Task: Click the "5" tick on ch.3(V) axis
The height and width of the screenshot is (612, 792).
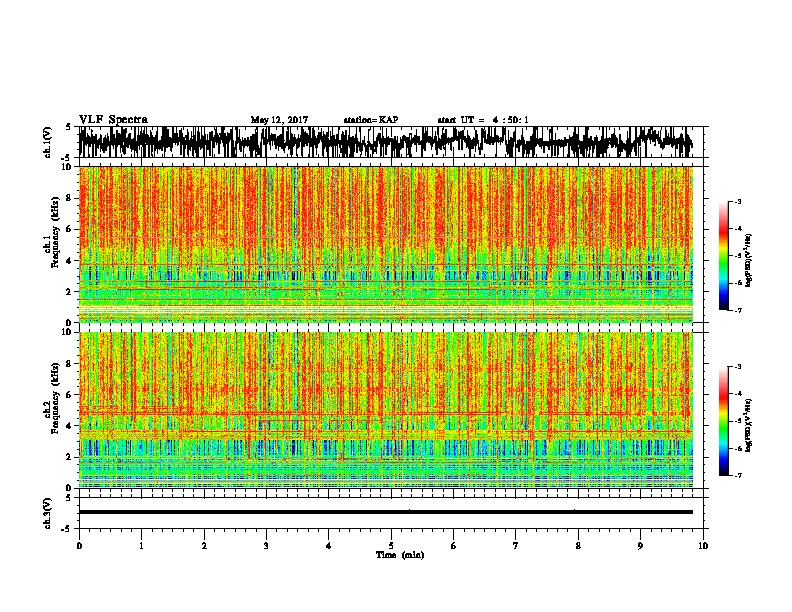Action: point(70,498)
